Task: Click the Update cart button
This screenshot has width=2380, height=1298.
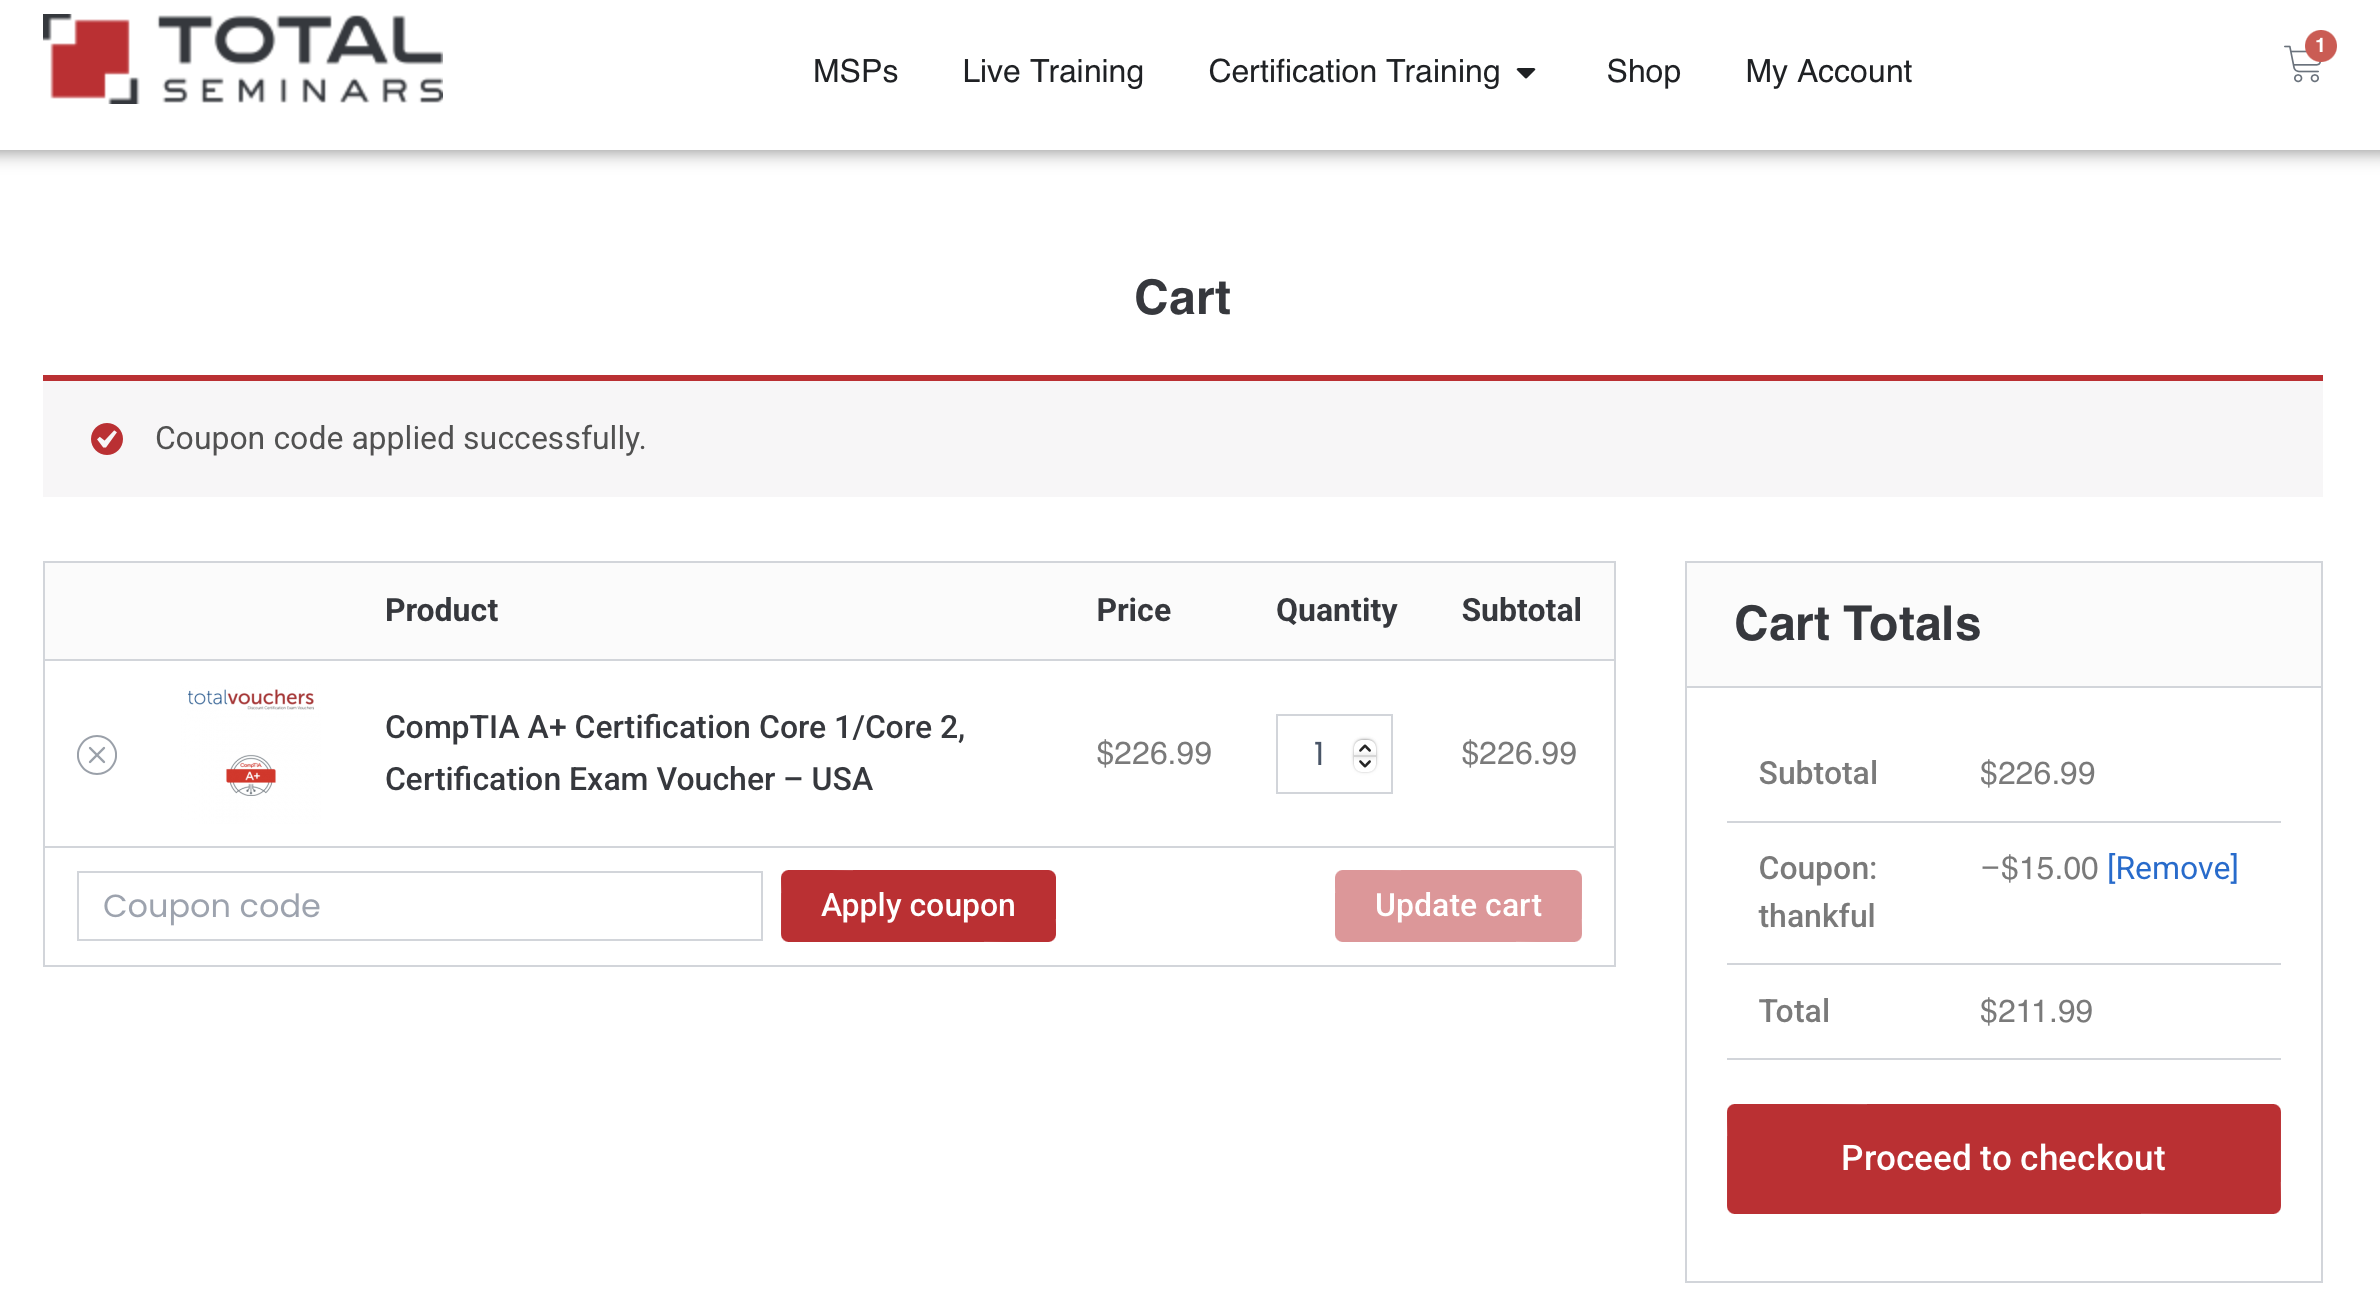Action: (1457, 906)
